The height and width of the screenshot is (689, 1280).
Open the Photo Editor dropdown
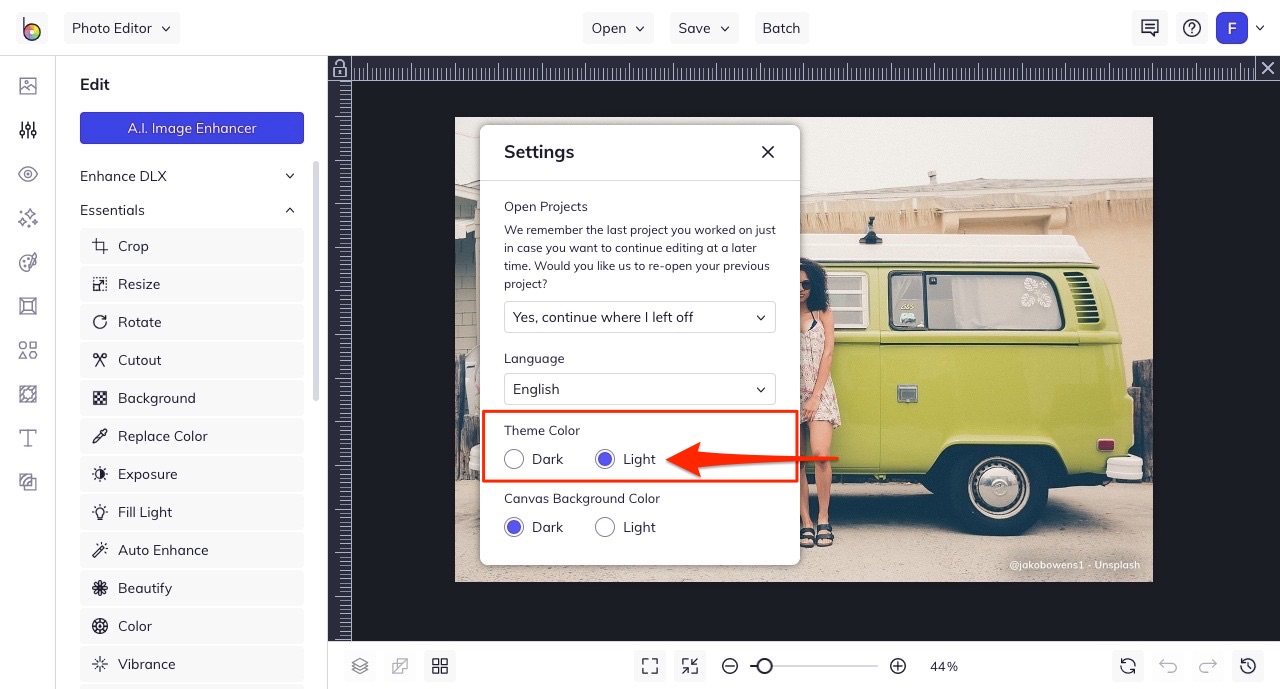click(x=122, y=28)
